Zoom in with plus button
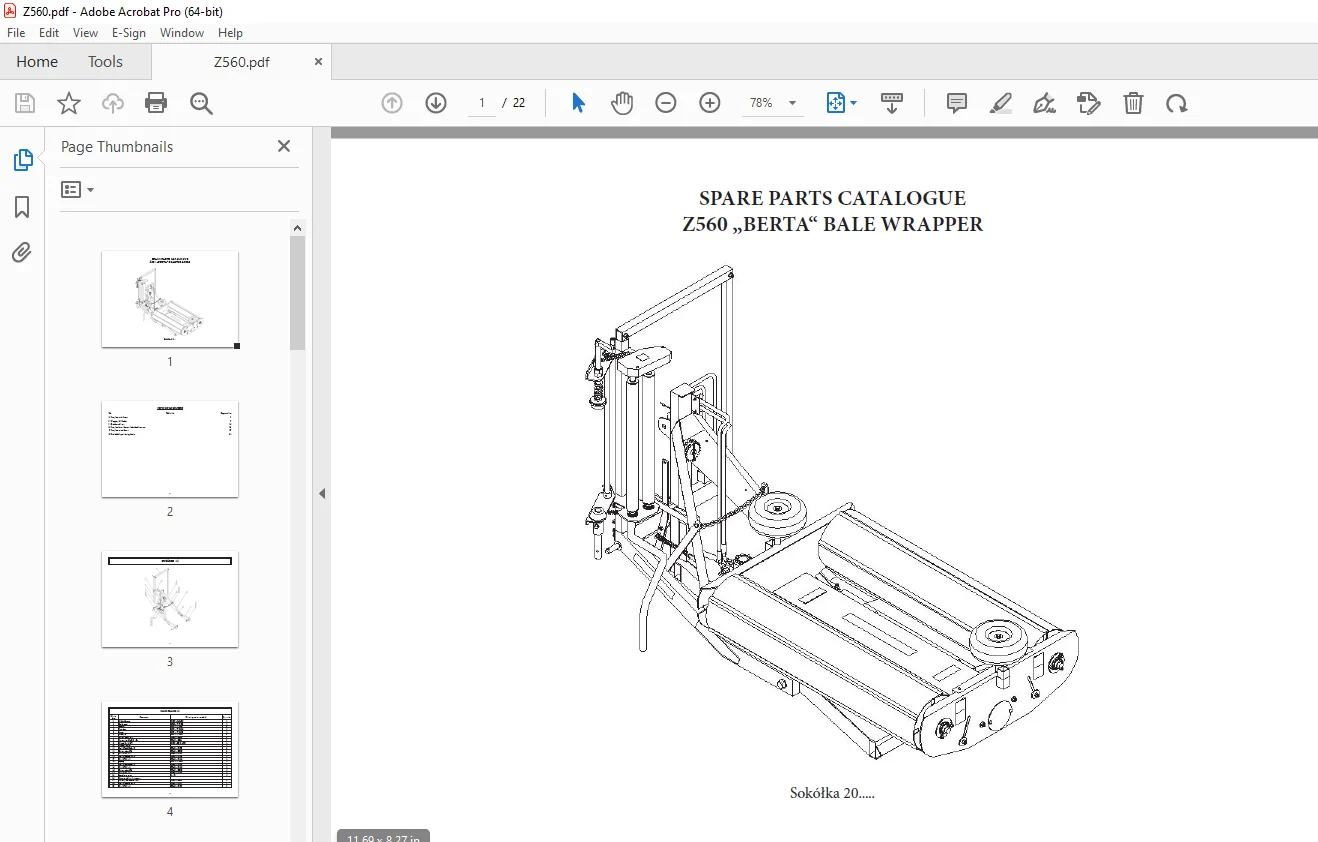Screen dimensions: 1318x842 pyautogui.click(x=710, y=103)
